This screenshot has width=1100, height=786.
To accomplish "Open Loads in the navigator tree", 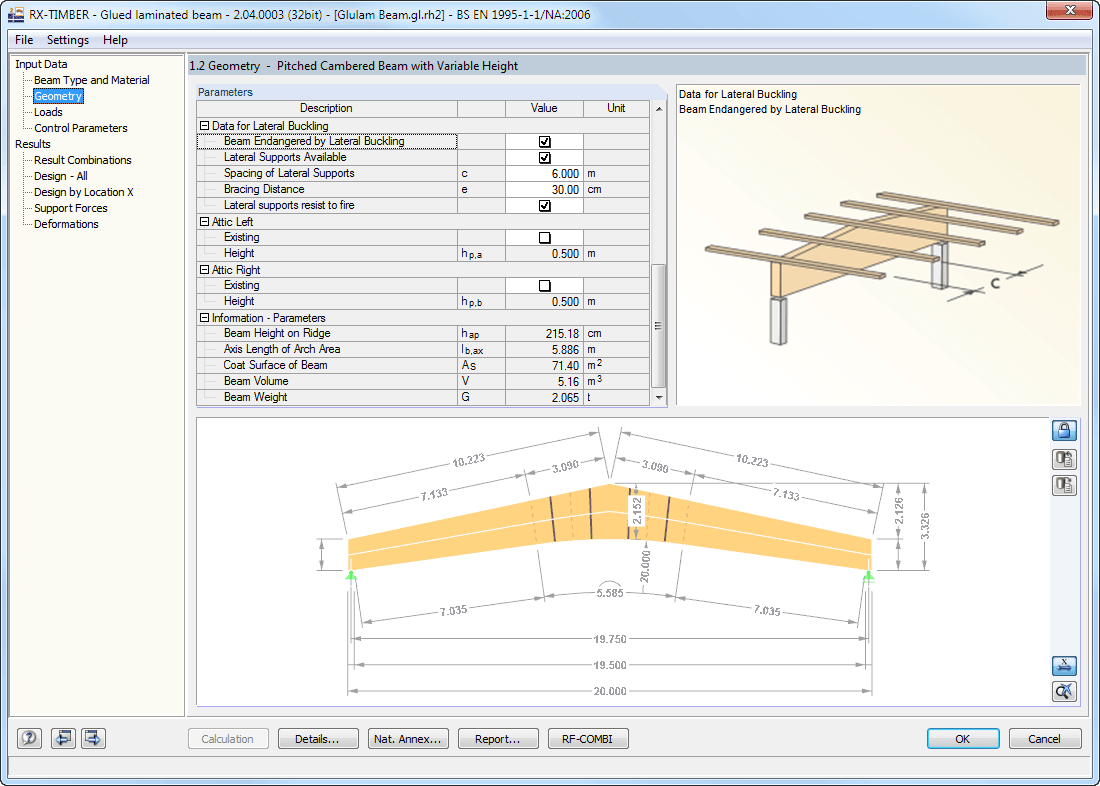I will 48,112.
